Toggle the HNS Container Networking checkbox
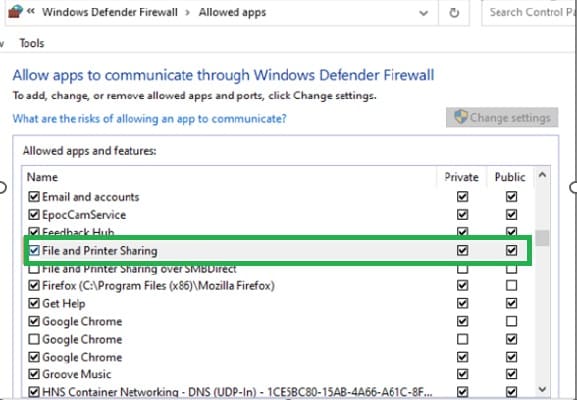This screenshot has height=400, width=577. tap(34, 391)
